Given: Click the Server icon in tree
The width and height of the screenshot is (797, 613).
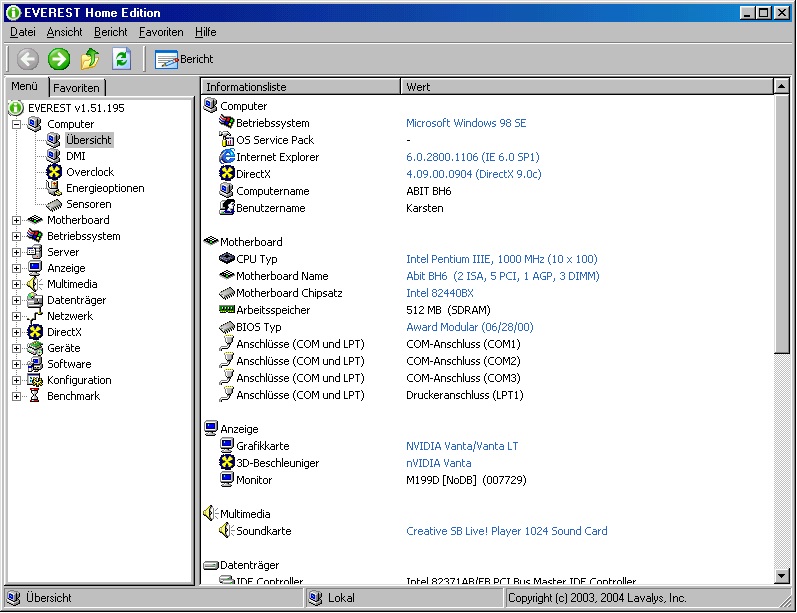Looking at the screenshot, I should (x=35, y=252).
